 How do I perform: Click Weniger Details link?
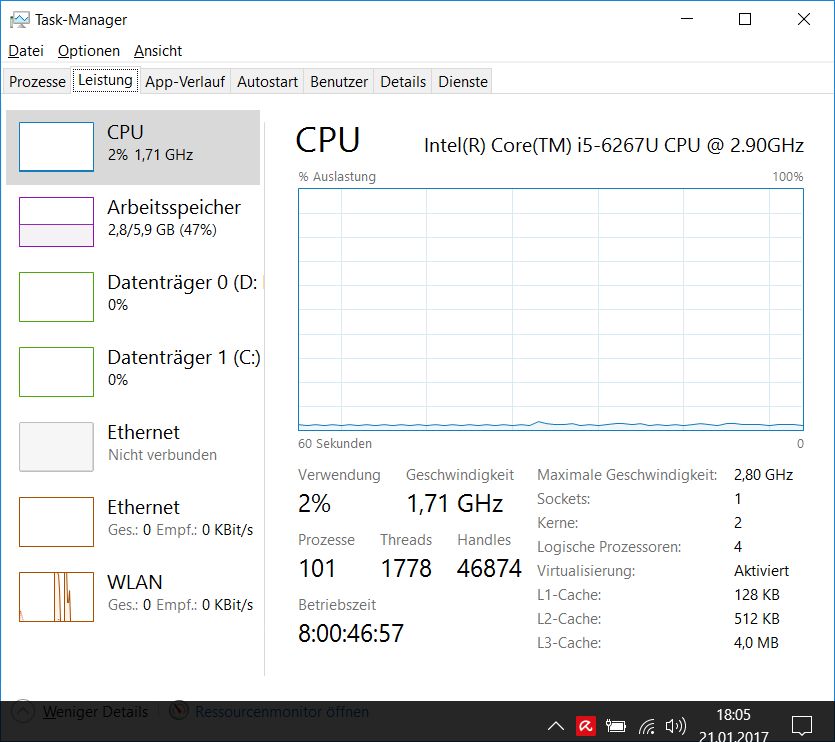point(95,712)
